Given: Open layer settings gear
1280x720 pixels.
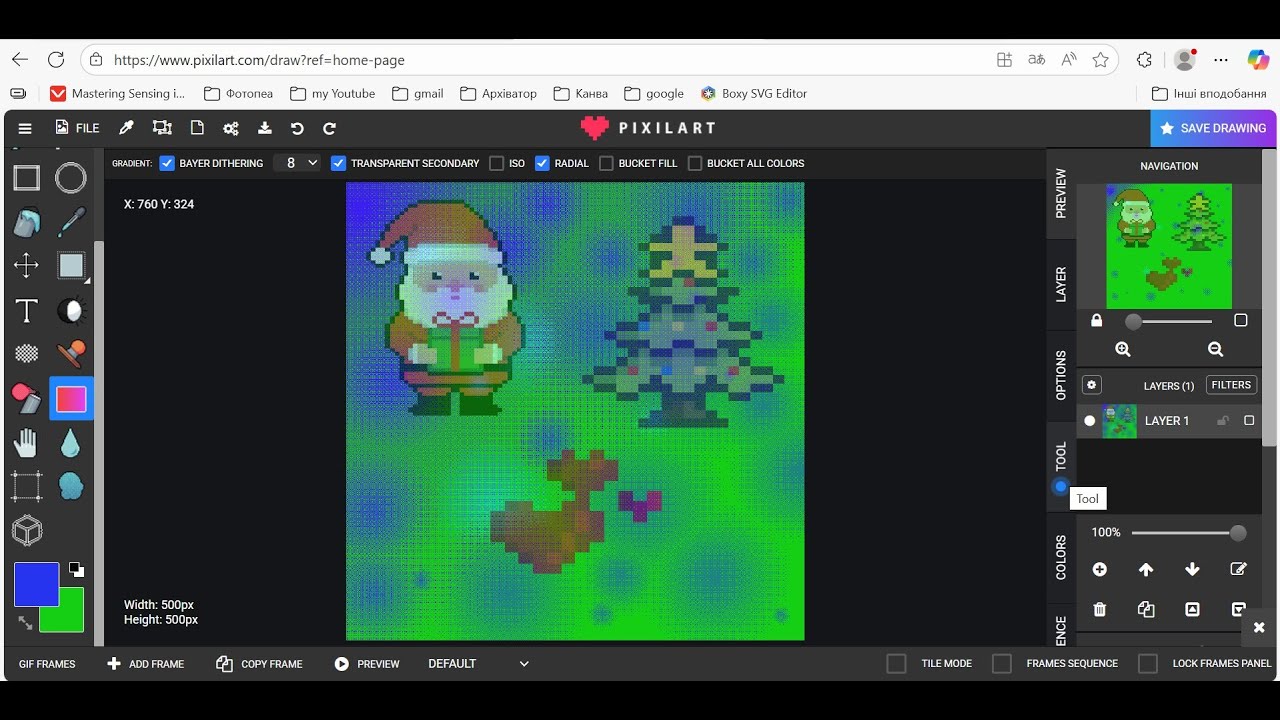Looking at the screenshot, I should click(1092, 385).
